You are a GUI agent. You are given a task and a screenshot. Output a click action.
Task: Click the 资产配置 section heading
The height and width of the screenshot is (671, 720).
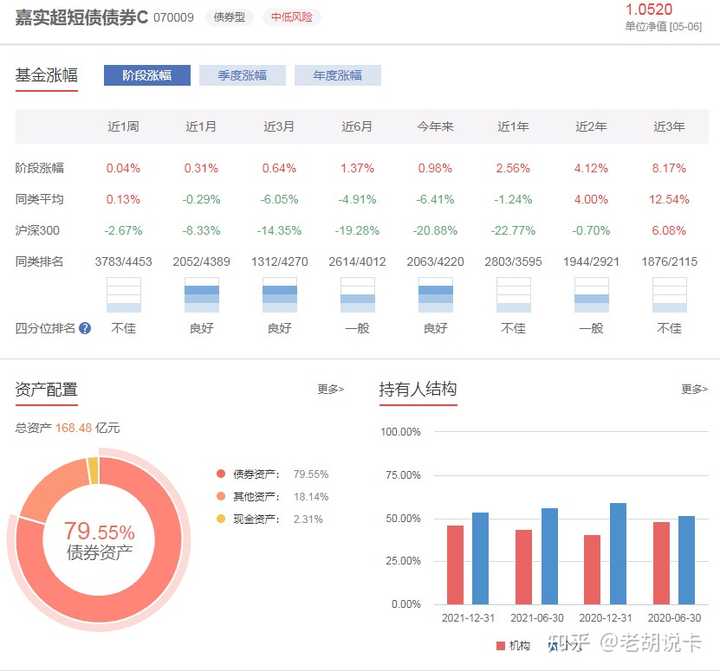[x=46, y=389]
